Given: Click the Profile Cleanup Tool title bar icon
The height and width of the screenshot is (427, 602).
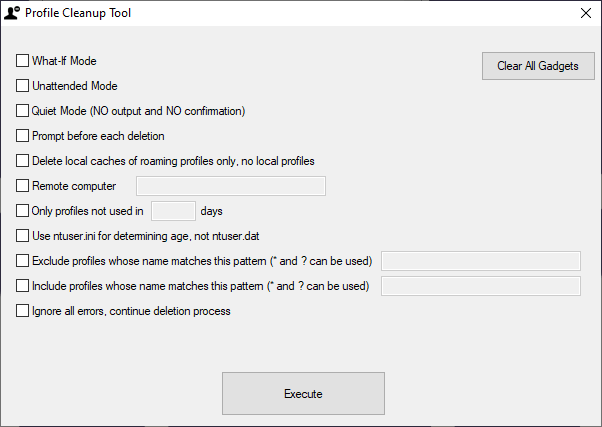Looking at the screenshot, I should coord(12,14).
